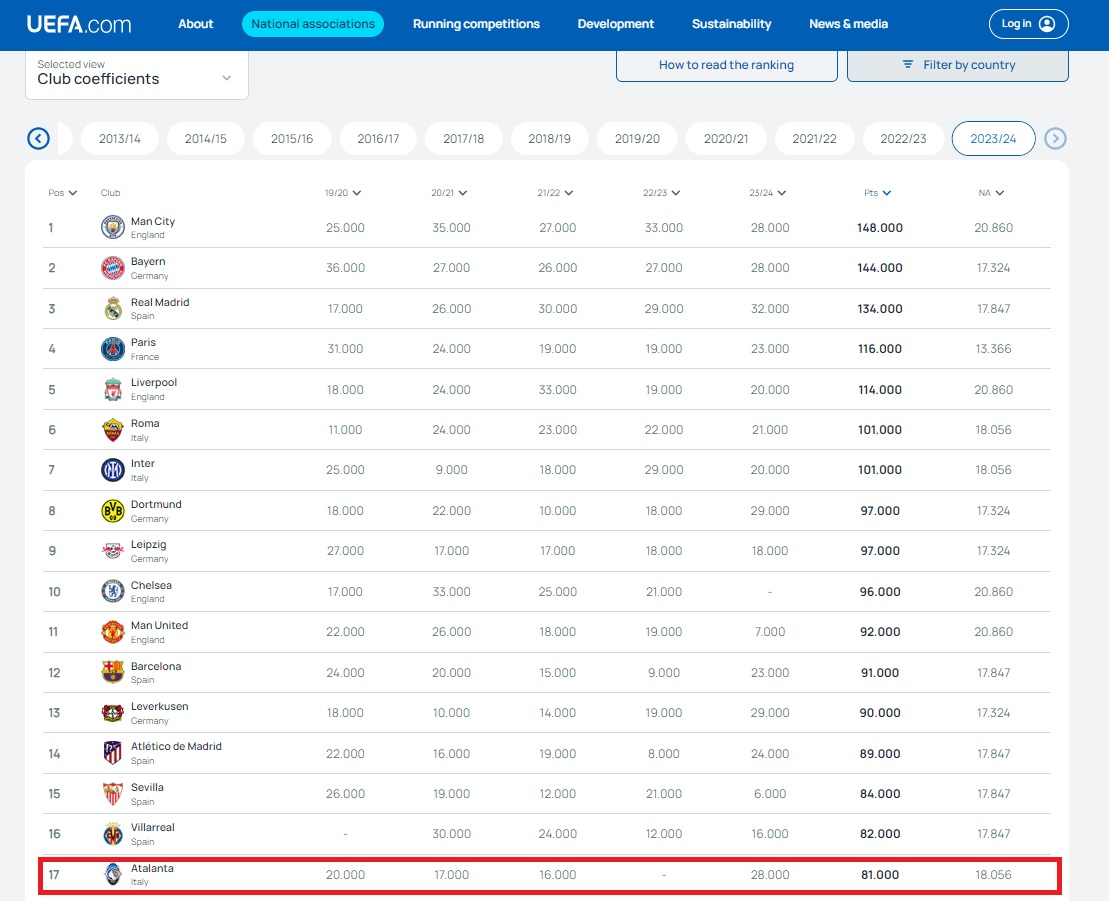Select the 2019/20 season tab
1109x901 pixels.
[x=636, y=139]
